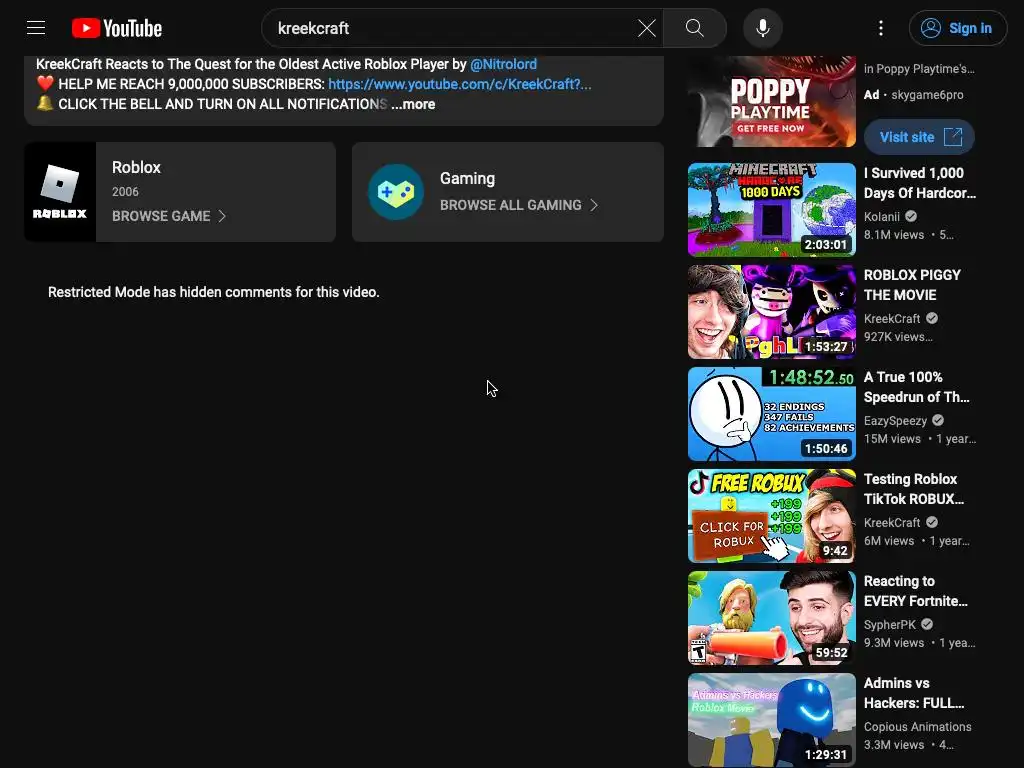Start voice search with the microphone
Viewport: 1024px width, 768px height.
pyautogui.click(x=763, y=28)
